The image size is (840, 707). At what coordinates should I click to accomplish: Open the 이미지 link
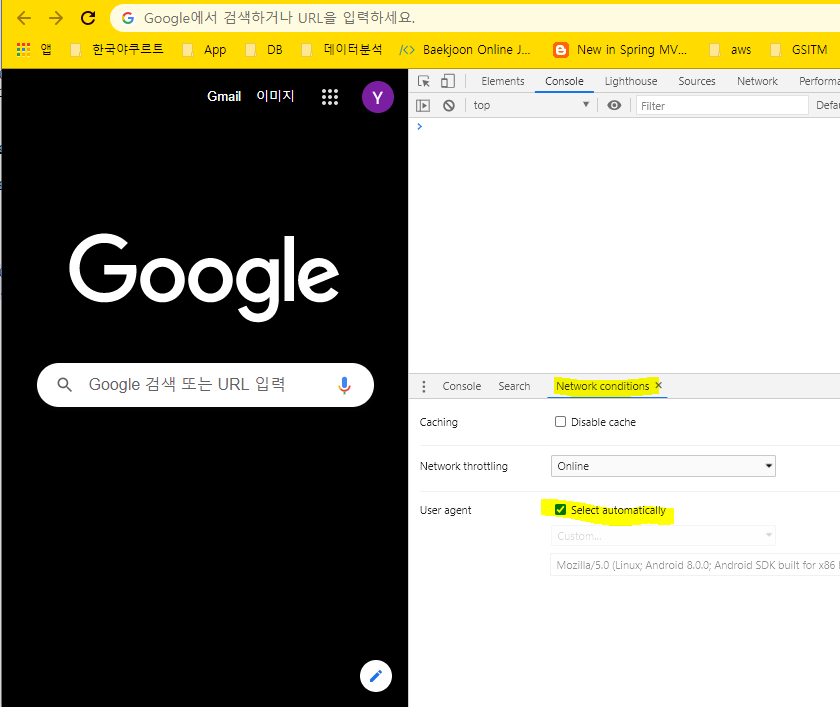click(275, 96)
